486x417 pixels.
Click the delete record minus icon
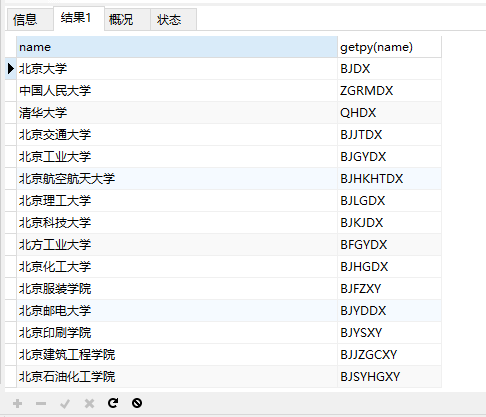[41, 404]
